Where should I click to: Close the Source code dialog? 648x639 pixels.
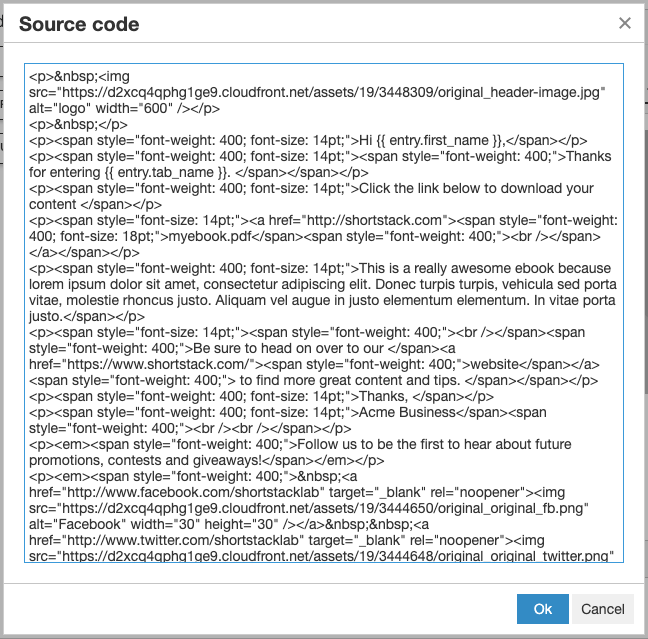point(624,23)
